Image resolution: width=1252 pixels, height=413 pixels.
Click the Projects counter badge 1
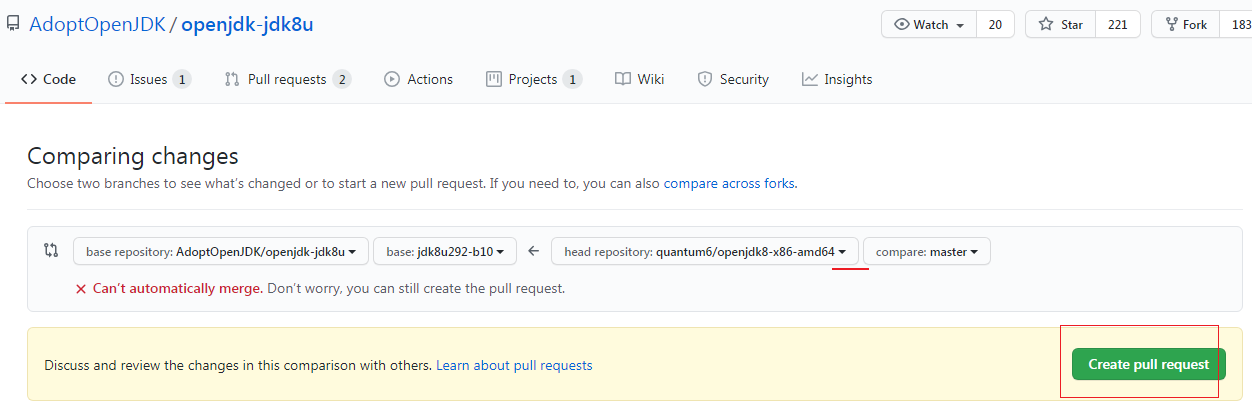pos(573,79)
